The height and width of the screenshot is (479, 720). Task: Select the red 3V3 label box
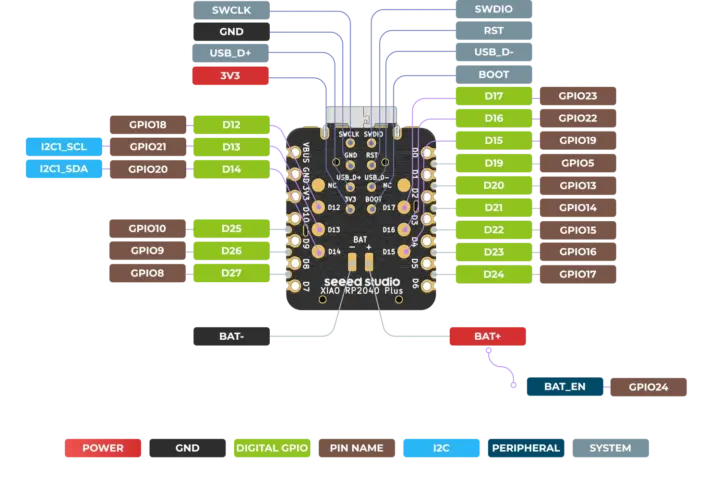click(x=231, y=76)
